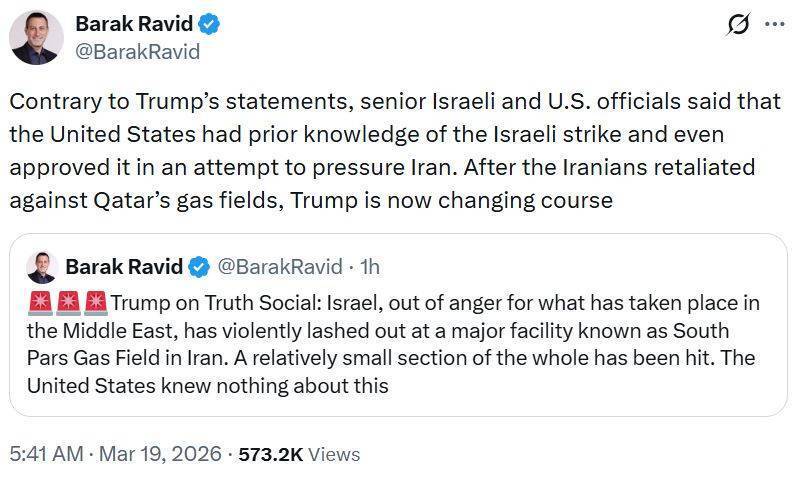This screenshot has width=803, height=487.
Task: Click the small avatar in the quoted post
Action: pos(40,268)
